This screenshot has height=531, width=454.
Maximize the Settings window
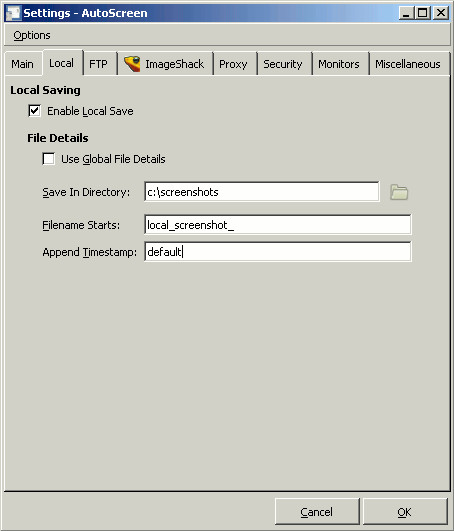(x=423, y=13)
